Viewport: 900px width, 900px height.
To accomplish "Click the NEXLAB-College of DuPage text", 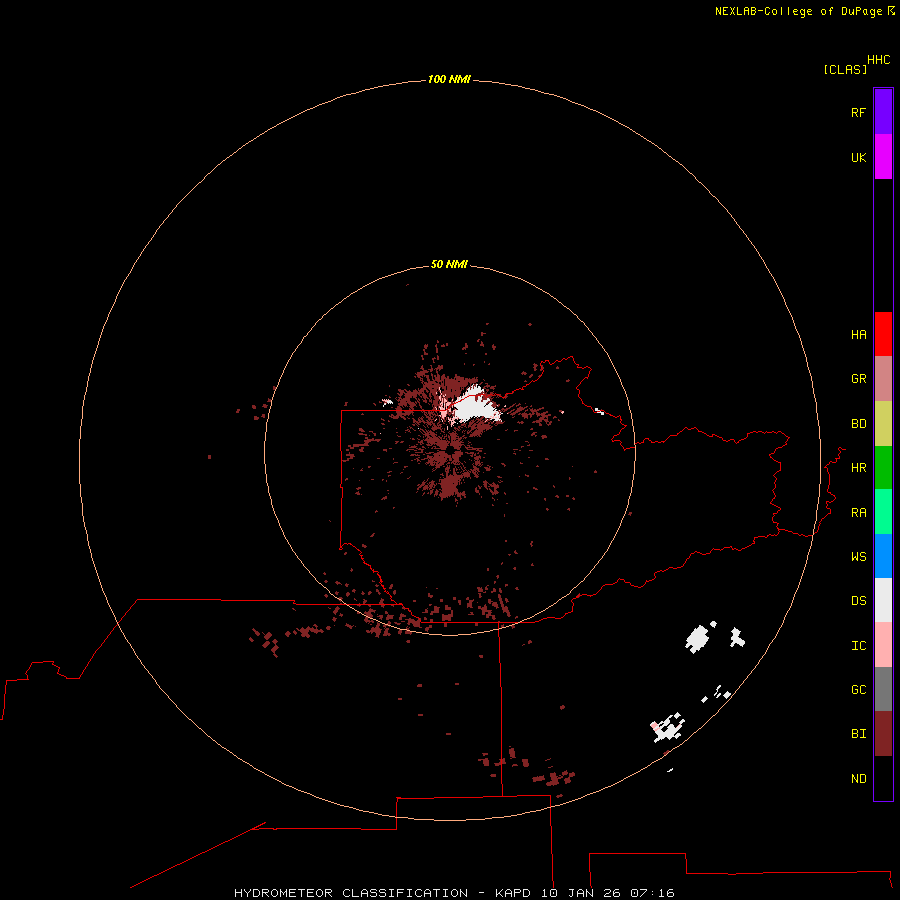I will click(798, 11).
